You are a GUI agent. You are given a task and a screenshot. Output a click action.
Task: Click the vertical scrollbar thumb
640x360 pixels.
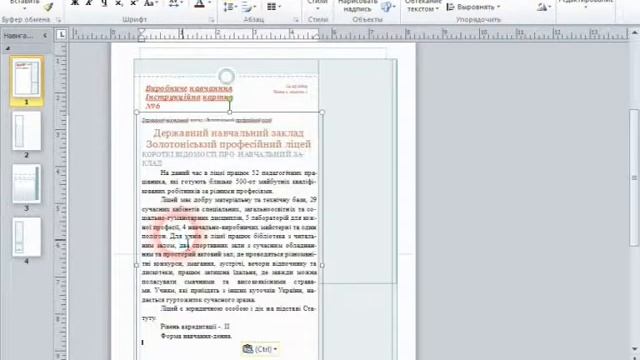(634, 178)
